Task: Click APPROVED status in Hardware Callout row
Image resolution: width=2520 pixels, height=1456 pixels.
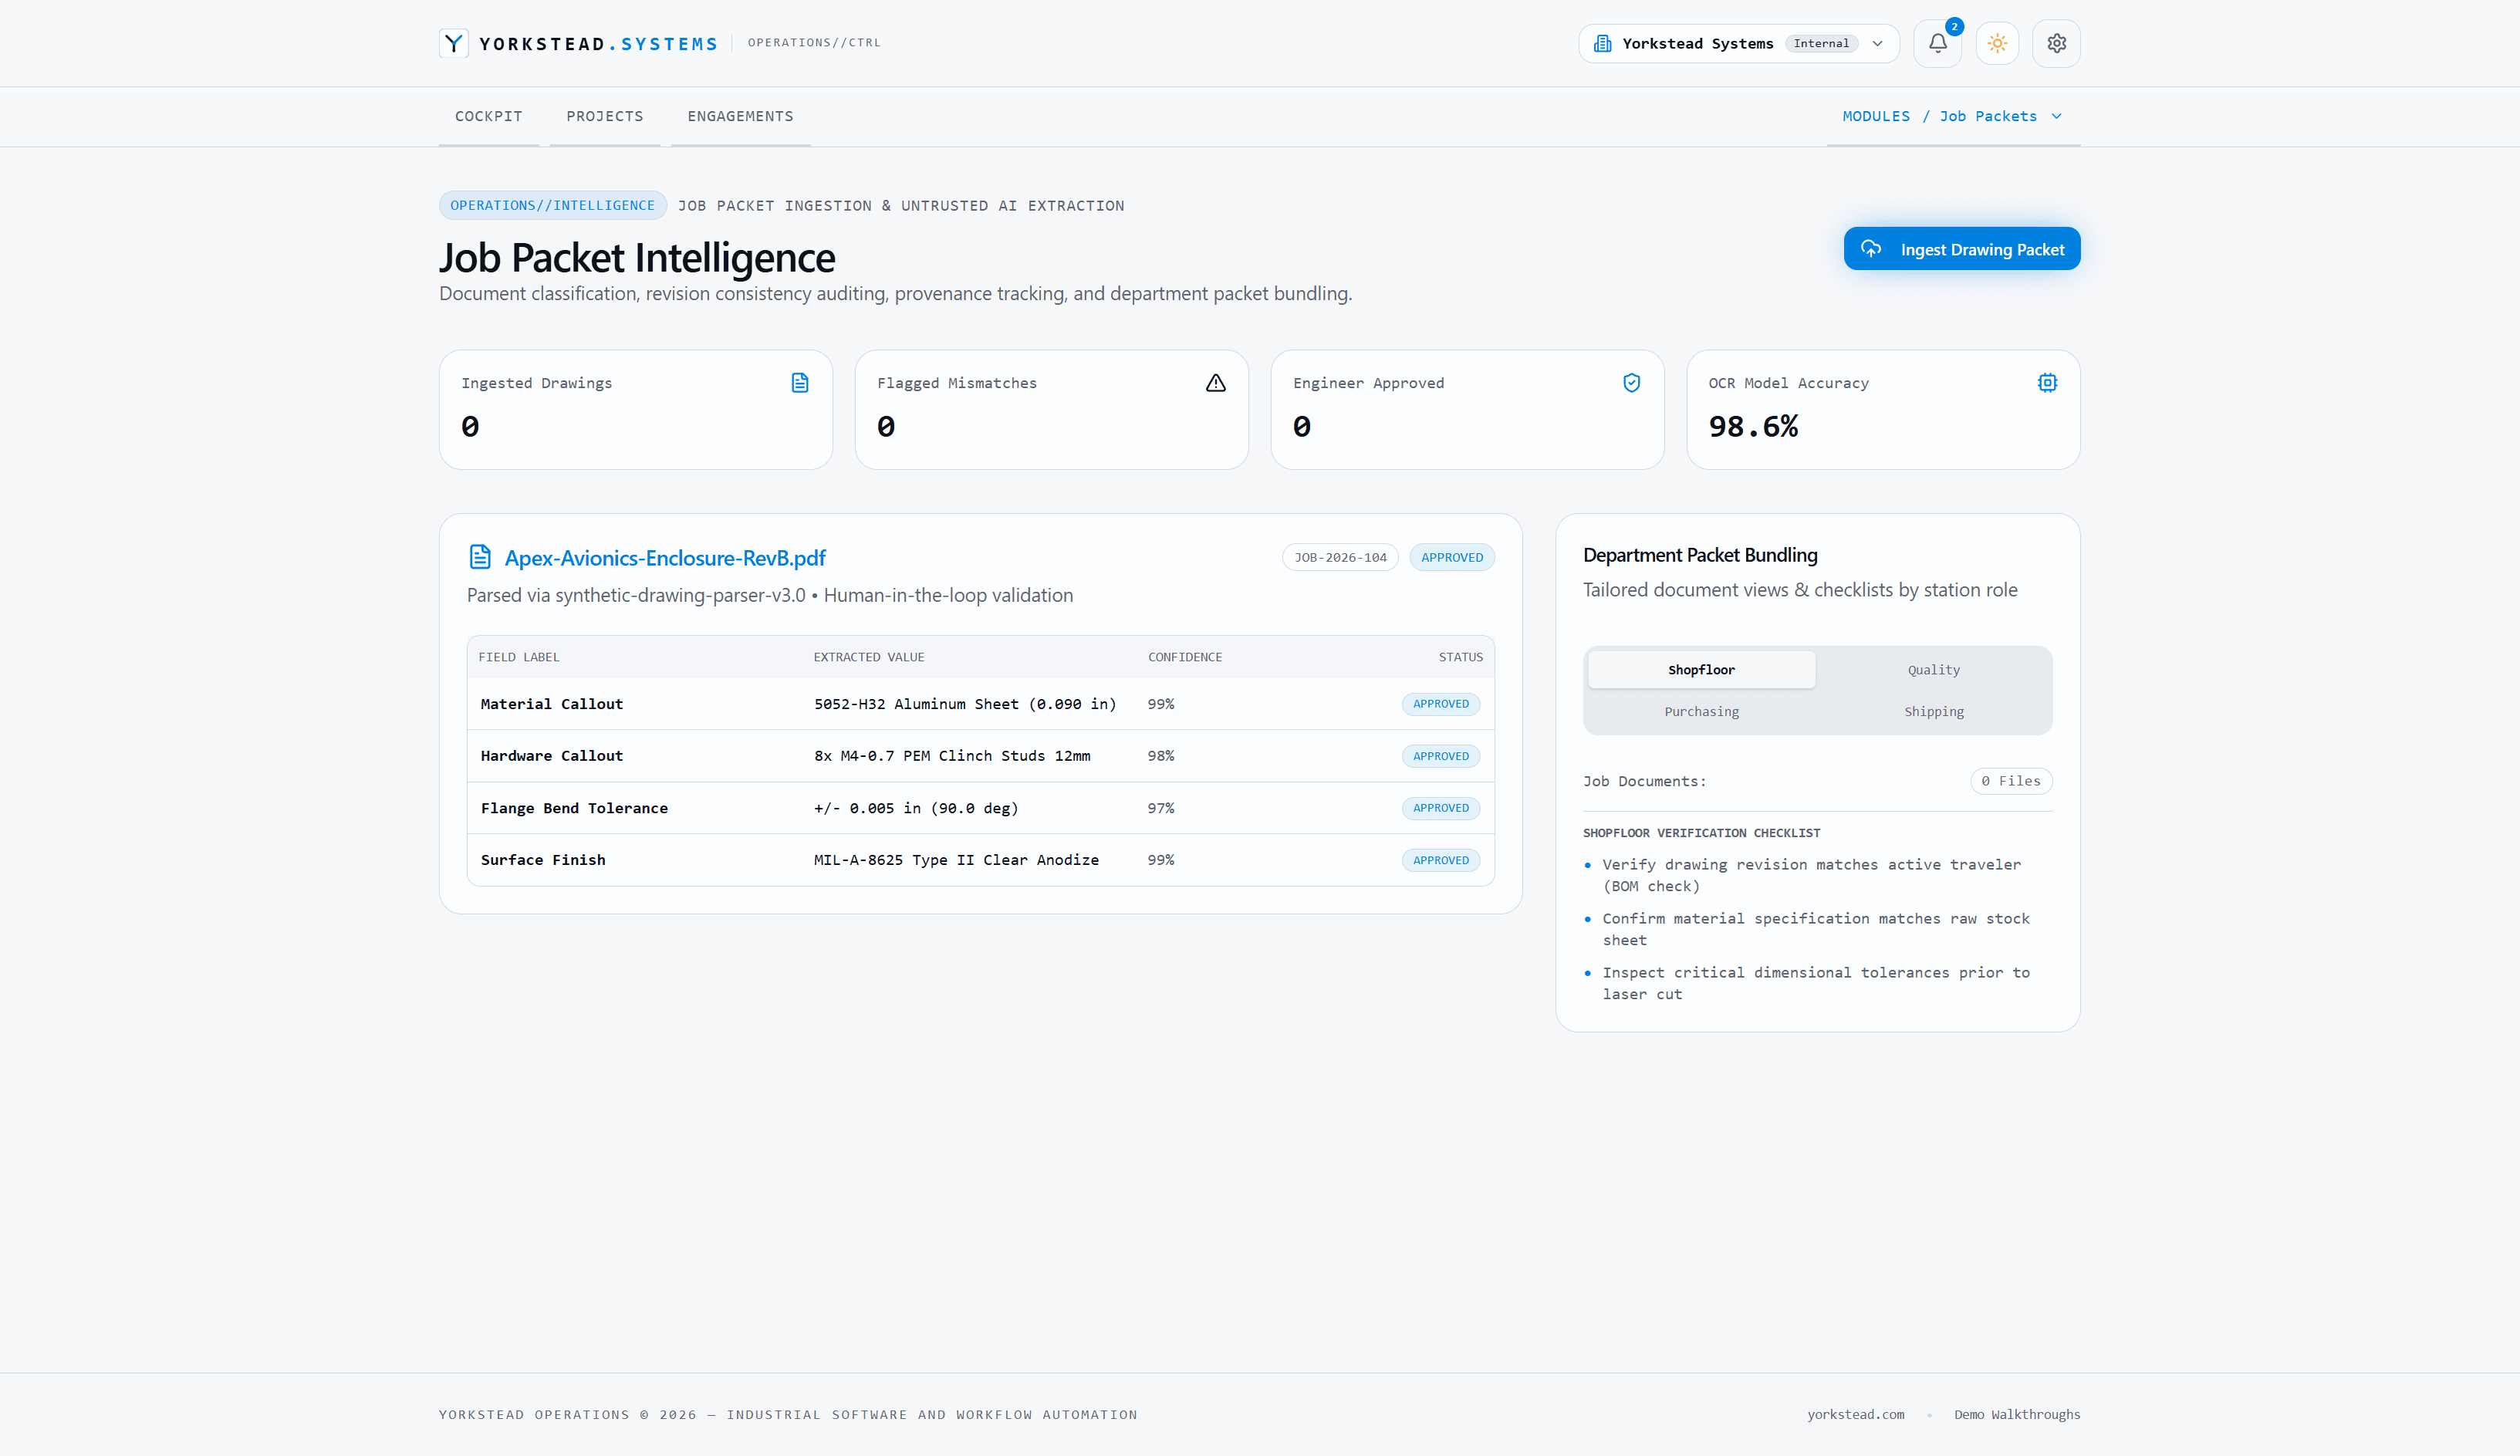Action: pos(1440,756)
